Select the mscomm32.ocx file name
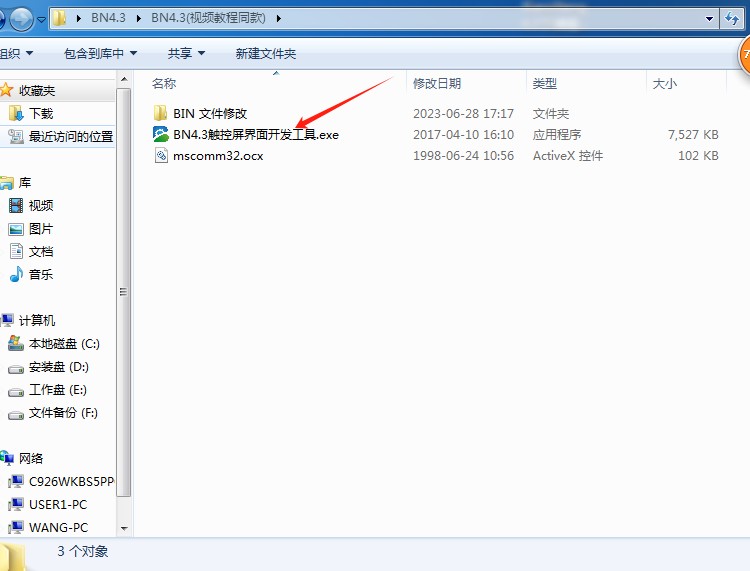Viewport: 750px width, 571px height. click(218, 156)
